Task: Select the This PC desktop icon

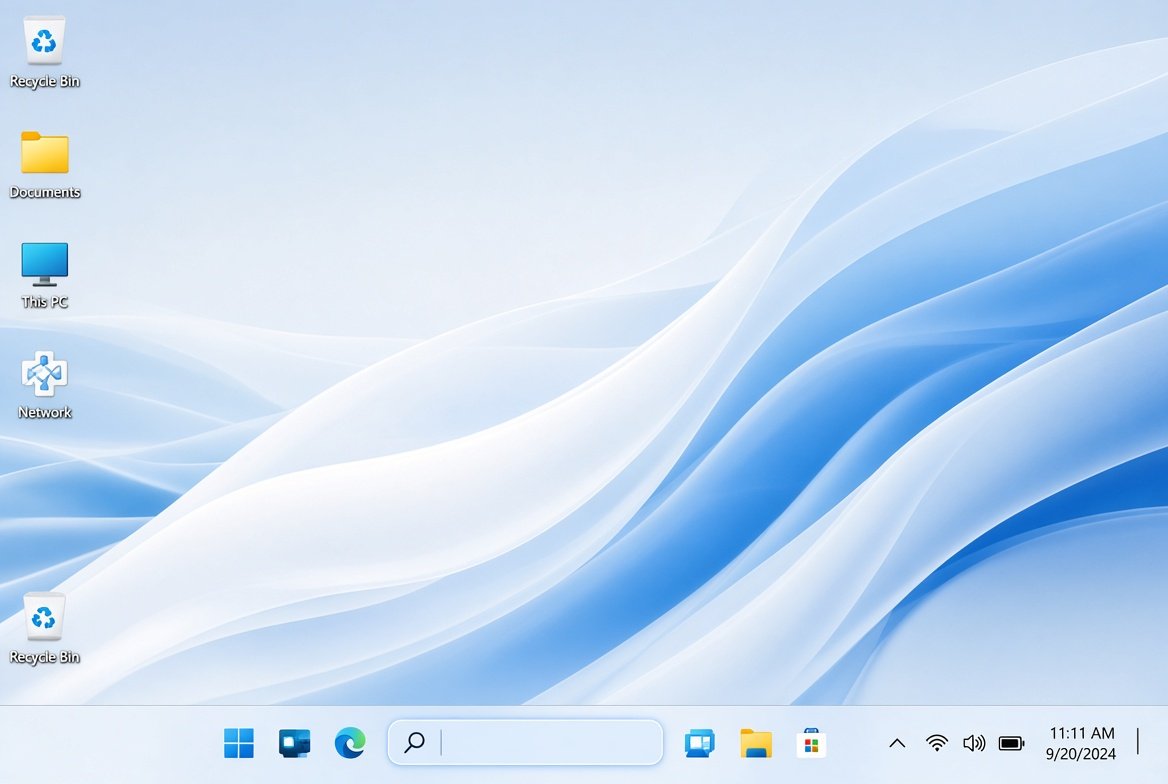Action: click(x=45, y=274)
